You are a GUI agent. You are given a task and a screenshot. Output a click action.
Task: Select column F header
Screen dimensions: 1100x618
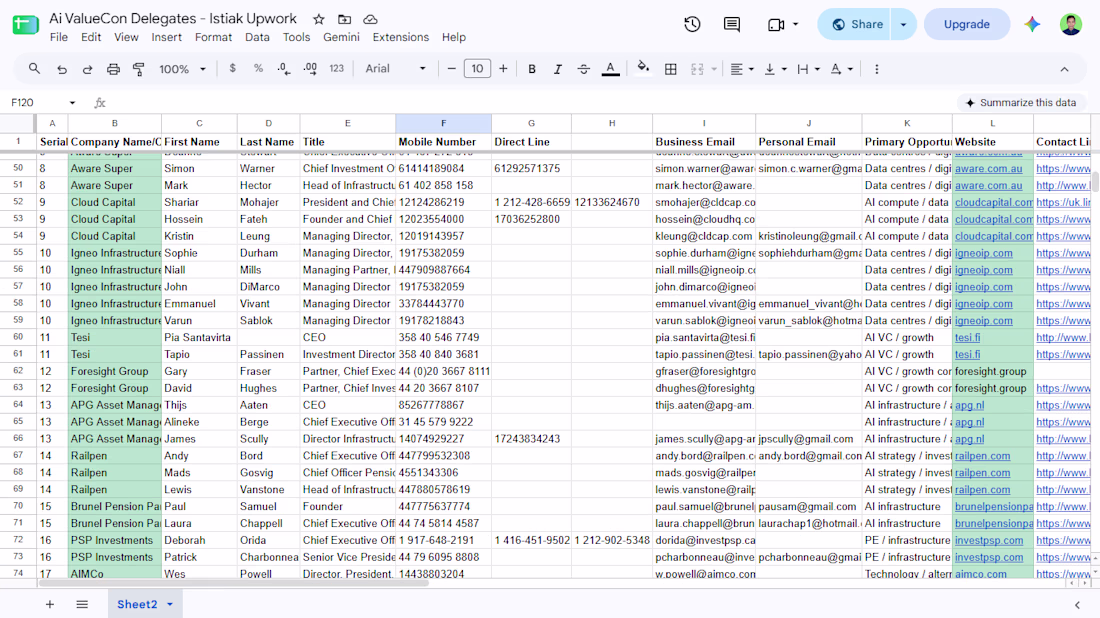(x=443, y=123)
